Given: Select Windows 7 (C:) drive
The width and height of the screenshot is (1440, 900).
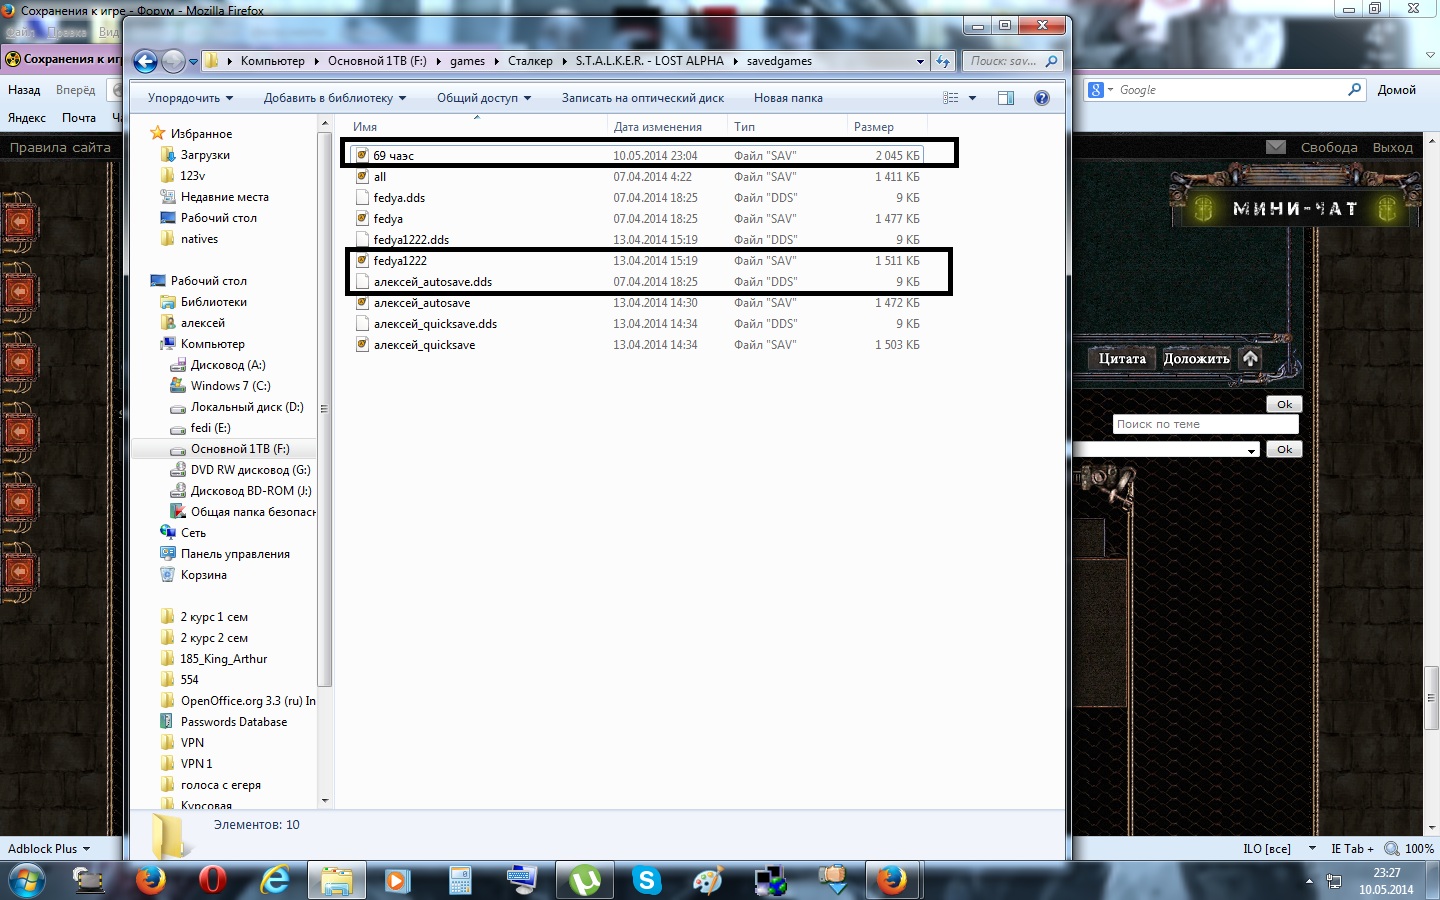Looking at the screenshot, I should pyautogui.click(x=230, y=386).
